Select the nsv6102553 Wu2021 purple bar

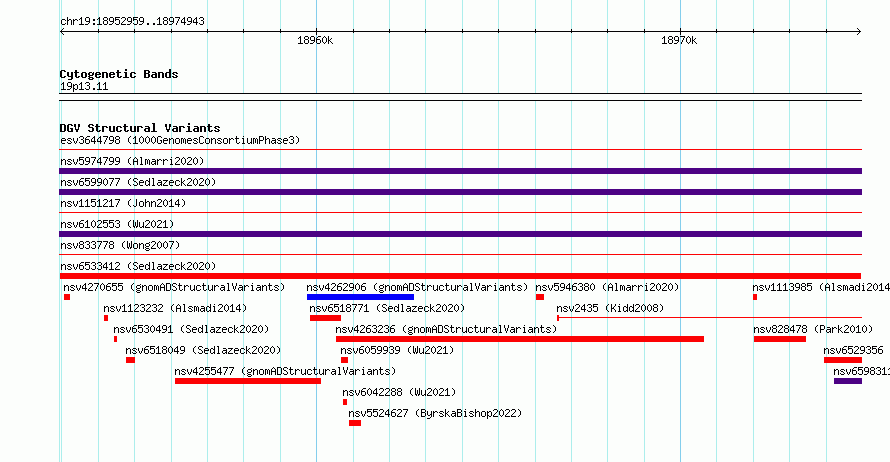[x=460, y=234]
